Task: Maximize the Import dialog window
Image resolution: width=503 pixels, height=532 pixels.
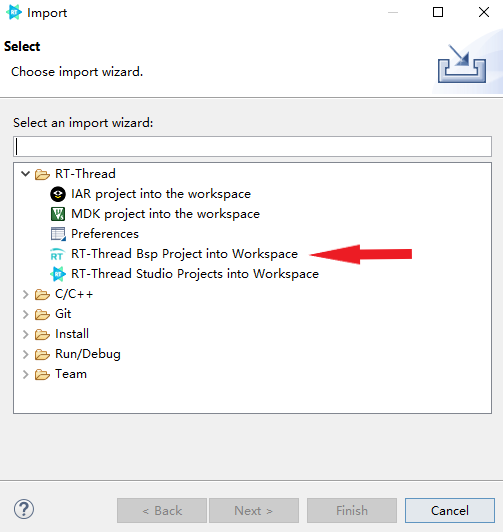Action: (x=438, y=13)
